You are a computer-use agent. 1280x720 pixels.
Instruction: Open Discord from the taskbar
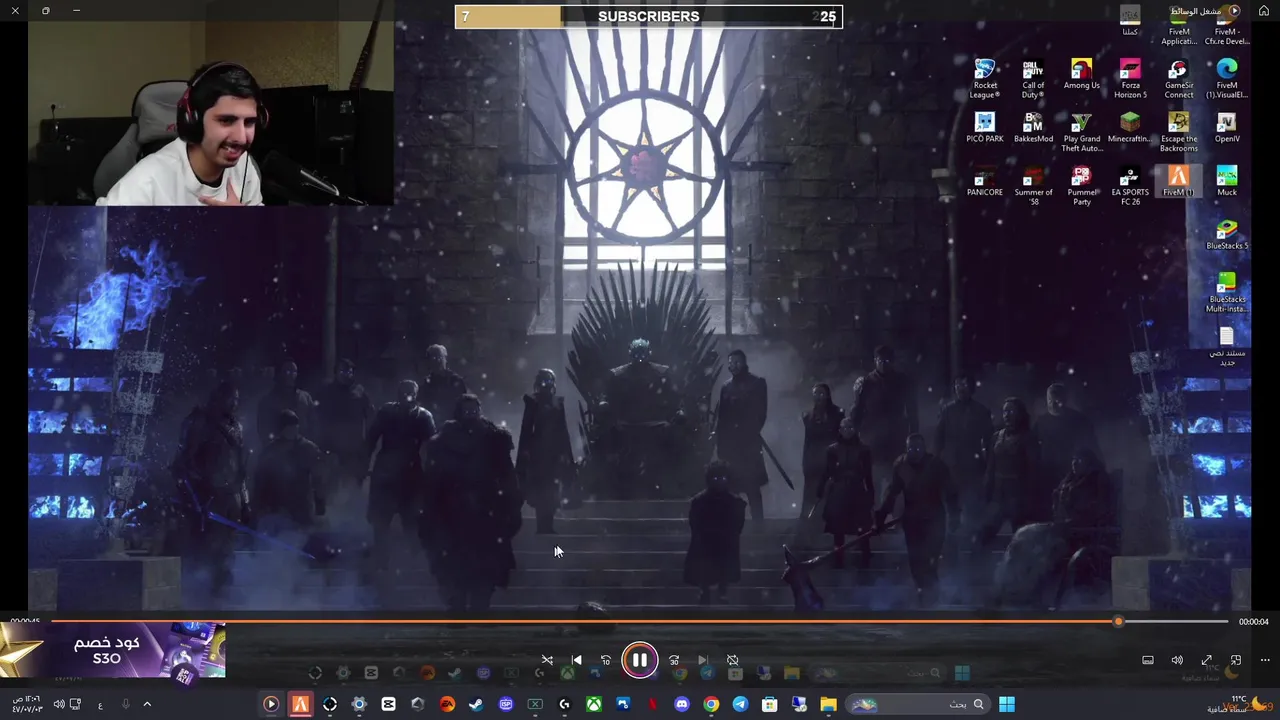pyautogui.click(x=682, y=704)
